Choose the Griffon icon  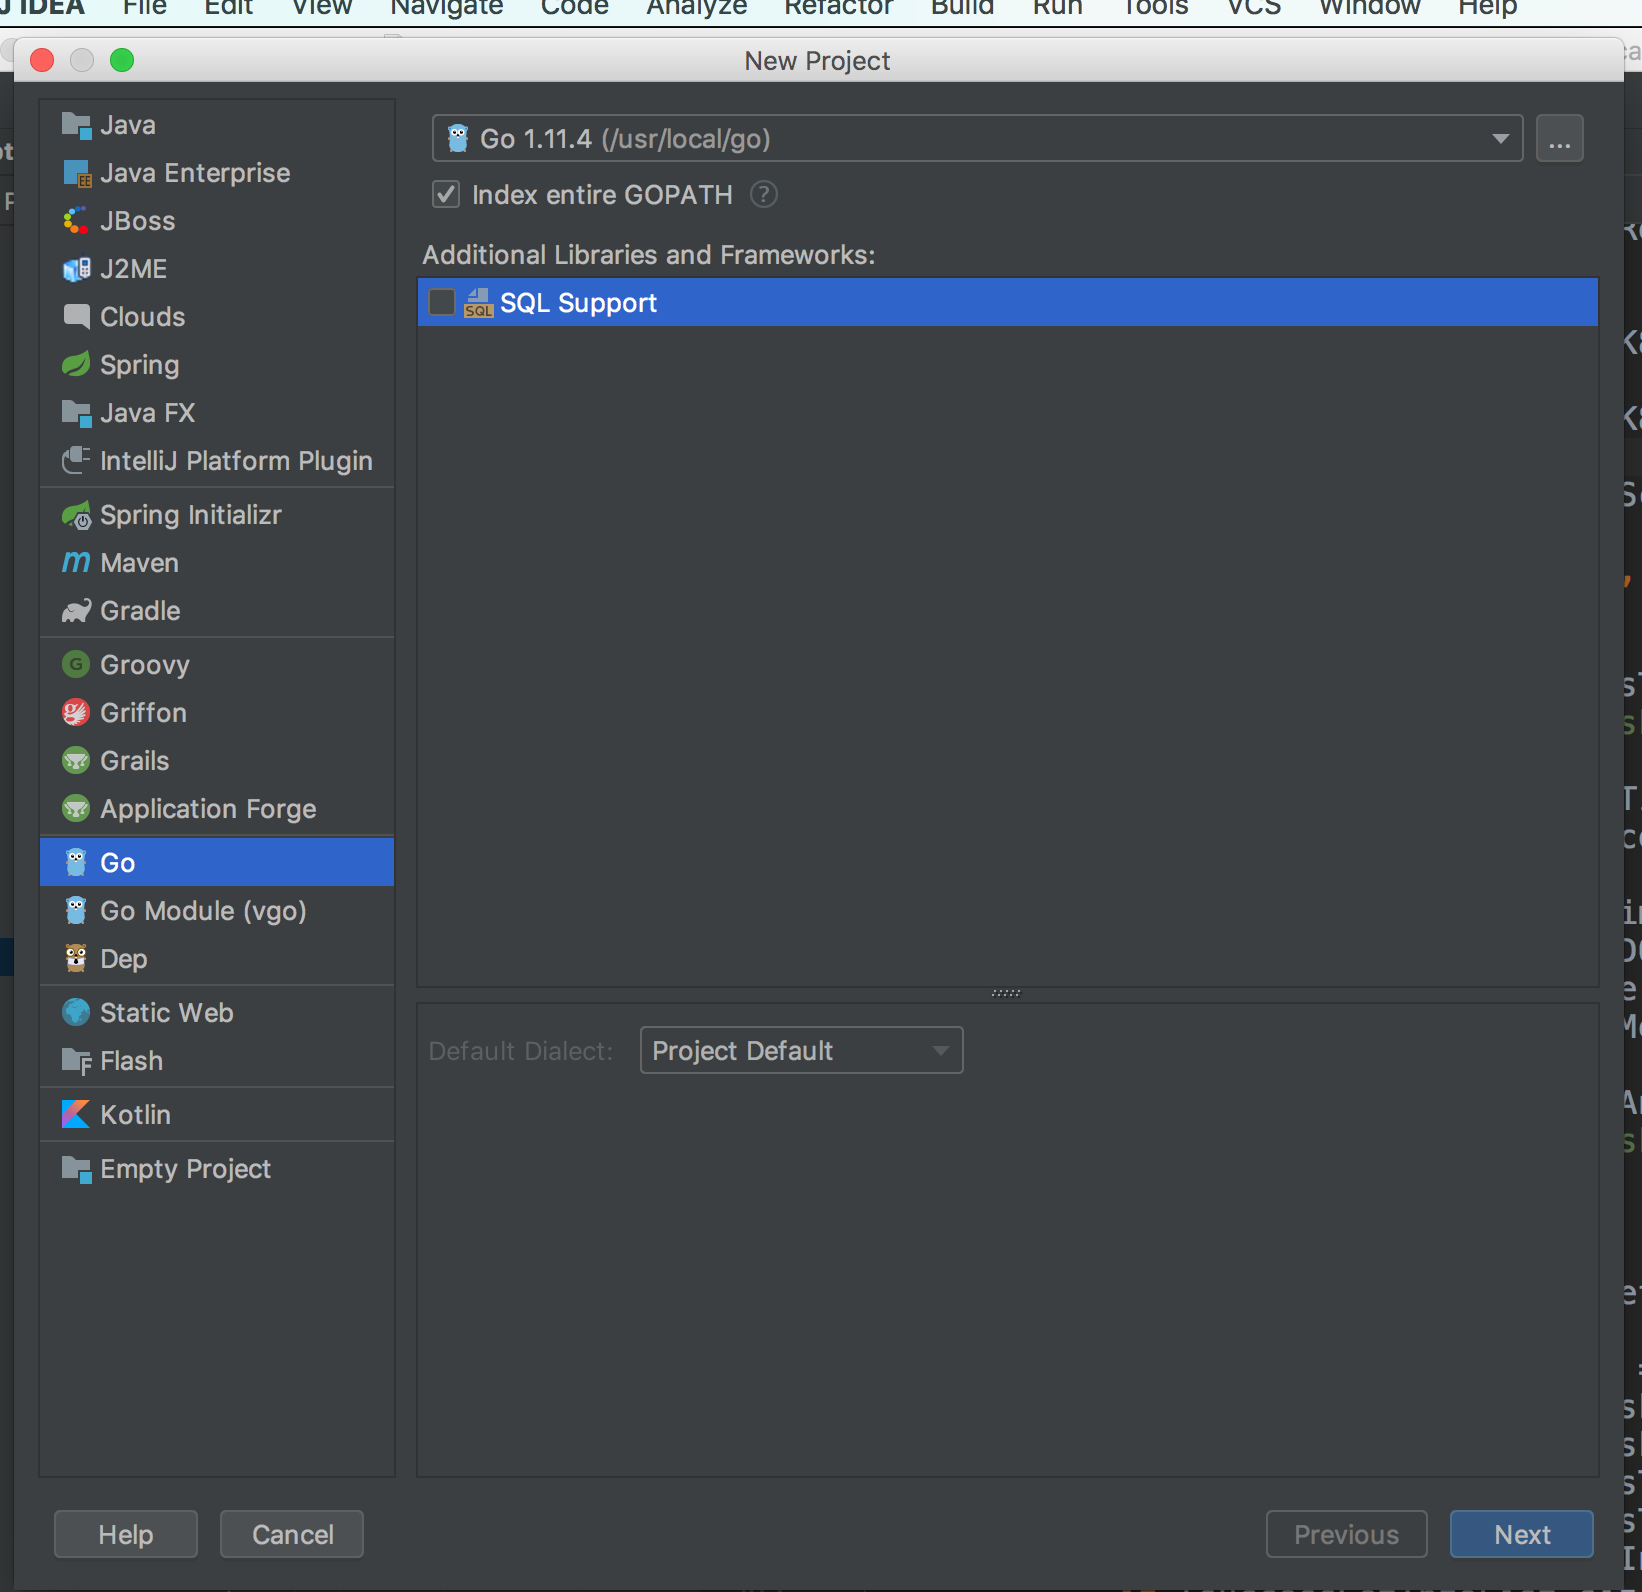[76, 713]
